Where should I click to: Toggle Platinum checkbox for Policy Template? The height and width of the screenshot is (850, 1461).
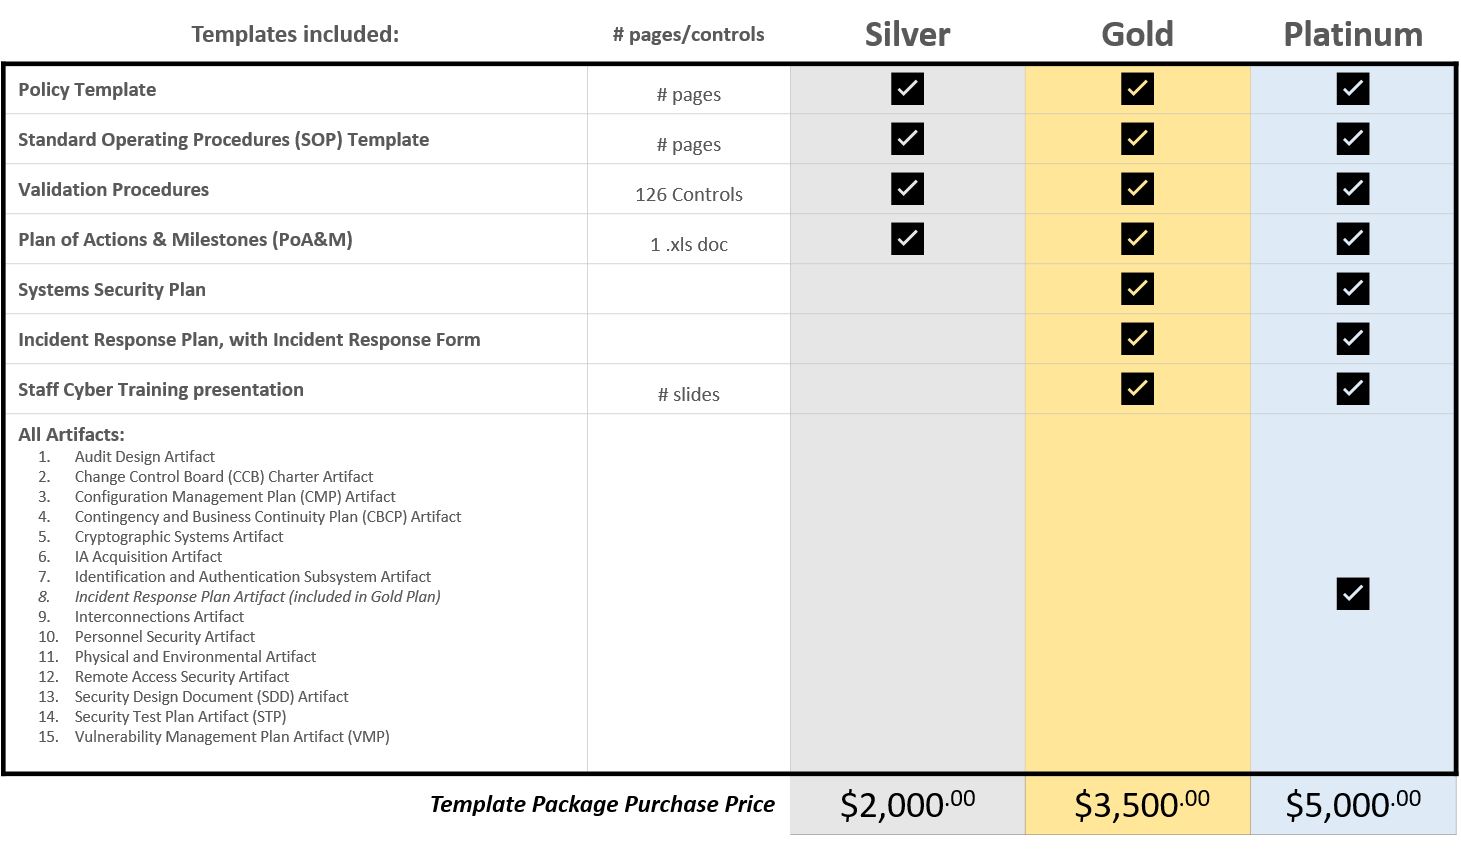[x=1352, y=89]
